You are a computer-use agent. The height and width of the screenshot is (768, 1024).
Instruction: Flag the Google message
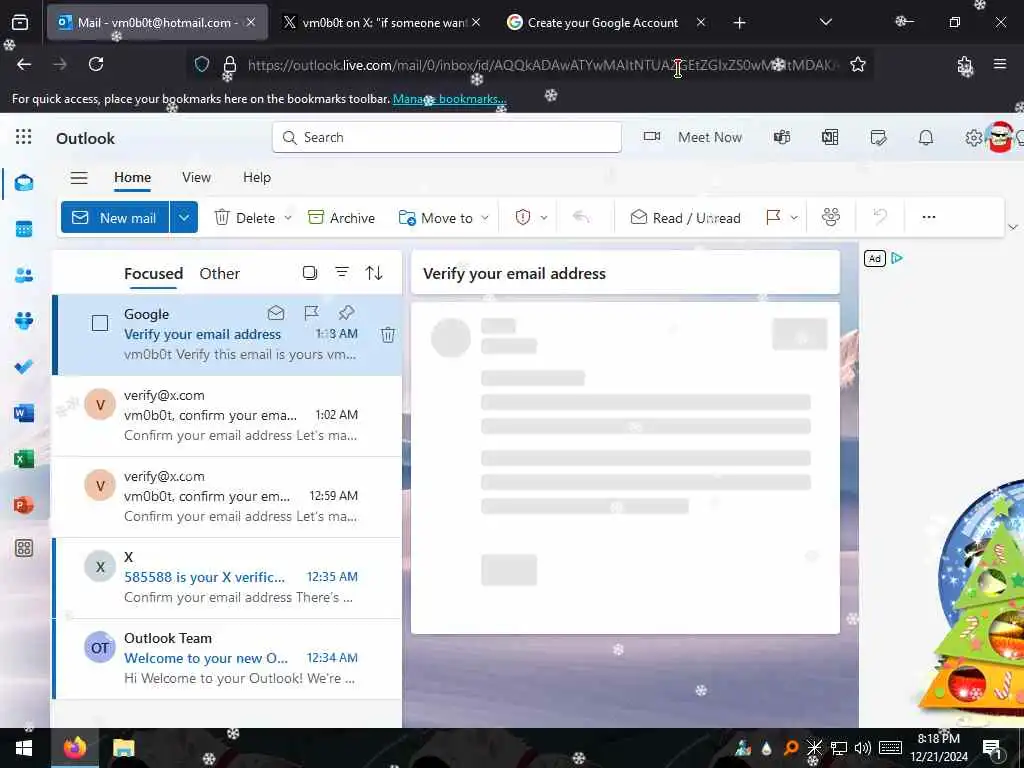[x=312, y=313]
